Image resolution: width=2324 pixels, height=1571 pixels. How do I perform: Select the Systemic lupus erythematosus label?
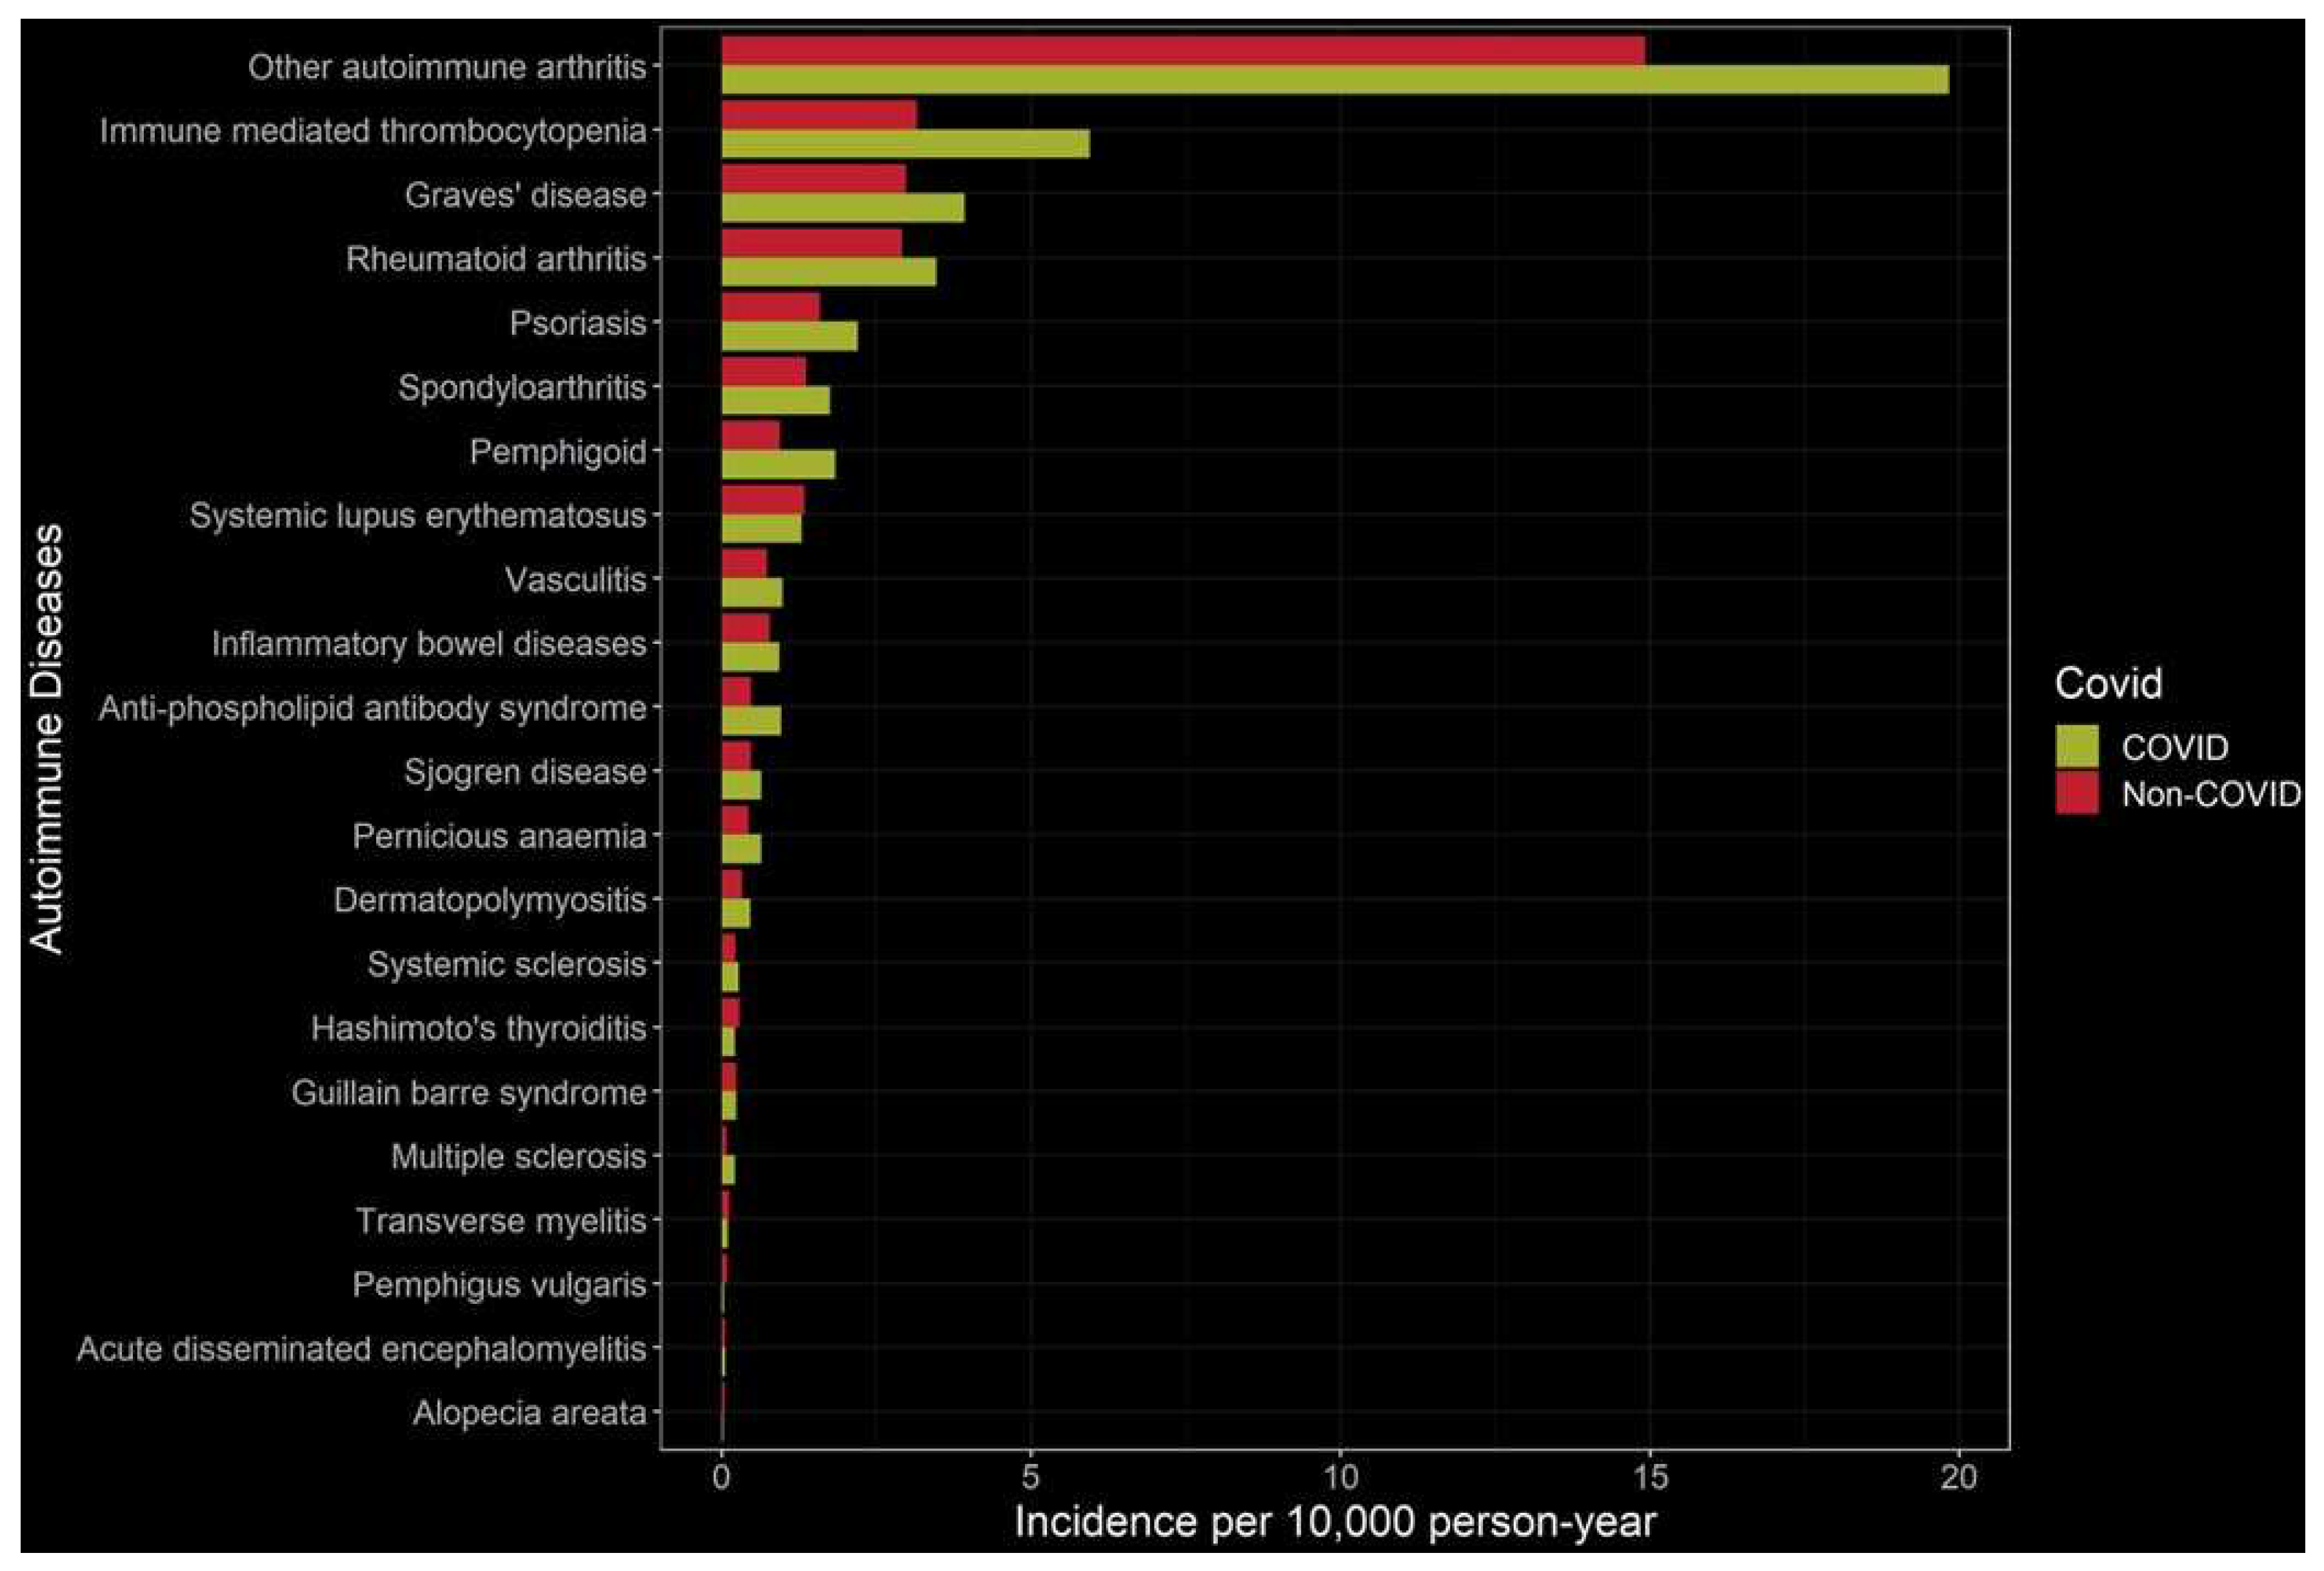(x=417, y=516)
